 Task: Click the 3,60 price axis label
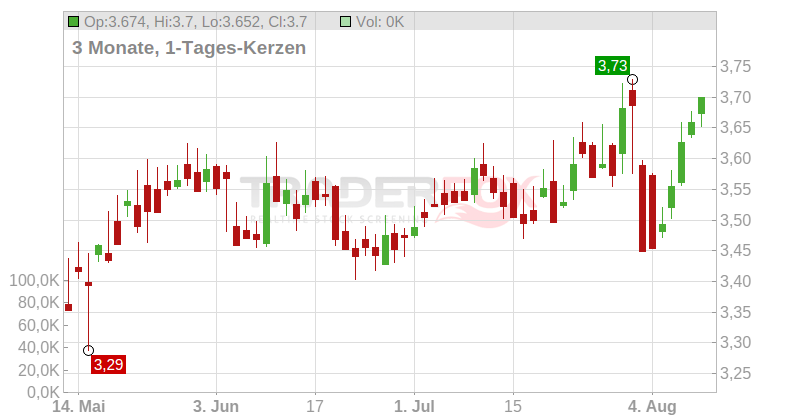pyautogui.click(x=735, y=159)
